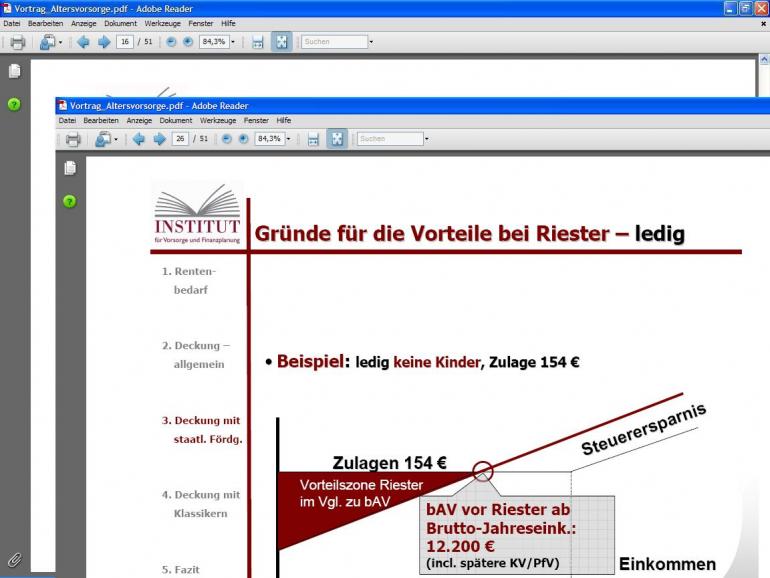The image size is (770, 578).
Task: Click 'Zulagen 154 €' chart label
Action: tap(389, 463)
